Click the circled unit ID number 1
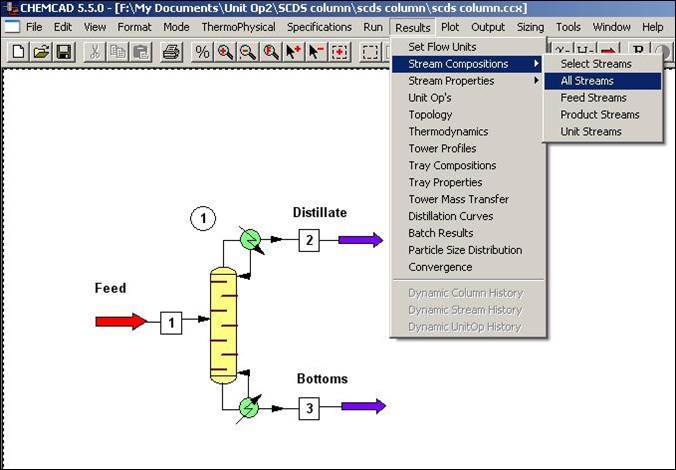 tap(203, 218)
